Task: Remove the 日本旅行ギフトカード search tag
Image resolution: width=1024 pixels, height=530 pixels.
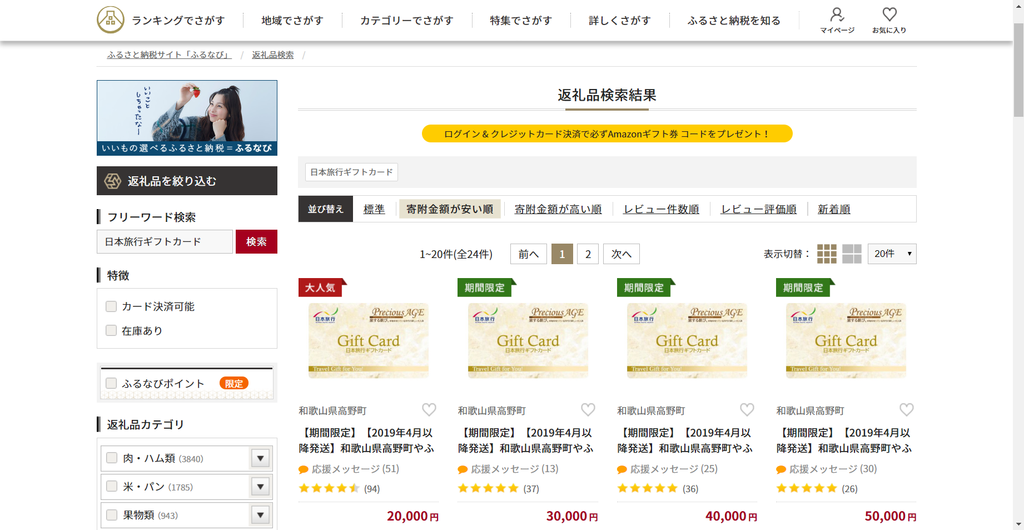Action: coord(351,172)
